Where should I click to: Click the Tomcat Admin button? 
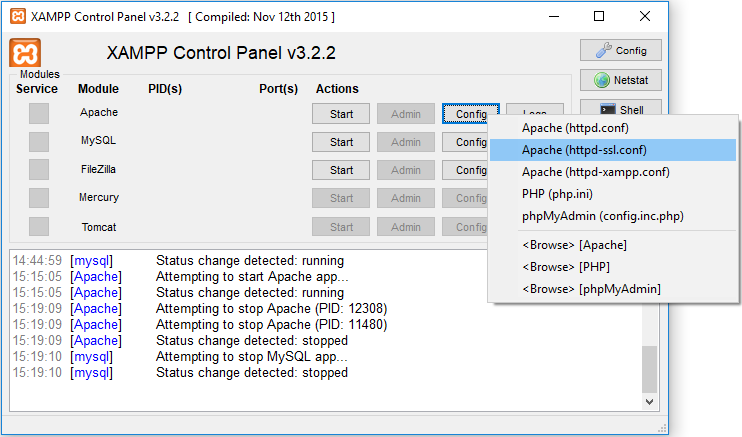pyautogui.click(x=406, y=226)
